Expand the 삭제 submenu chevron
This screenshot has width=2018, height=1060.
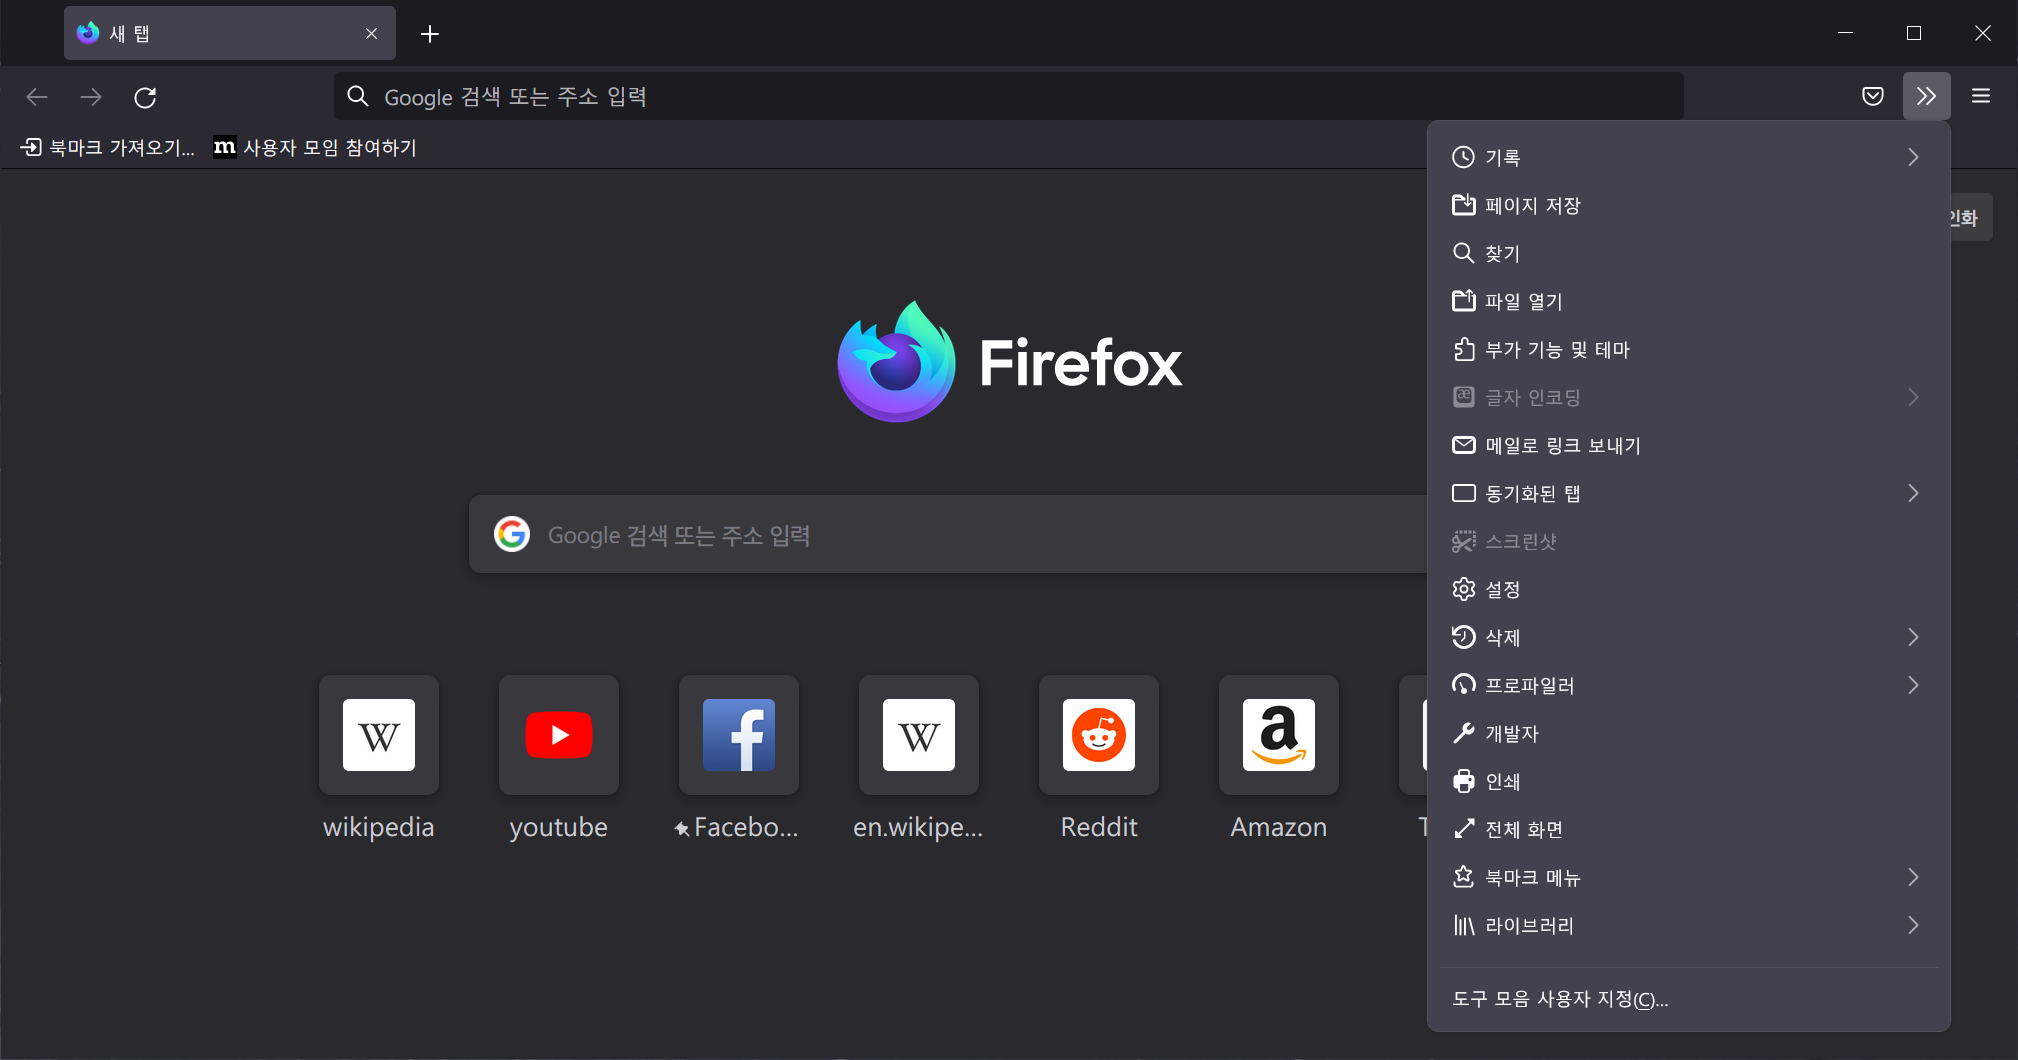pyautogui.click(x=1913, y=637)
